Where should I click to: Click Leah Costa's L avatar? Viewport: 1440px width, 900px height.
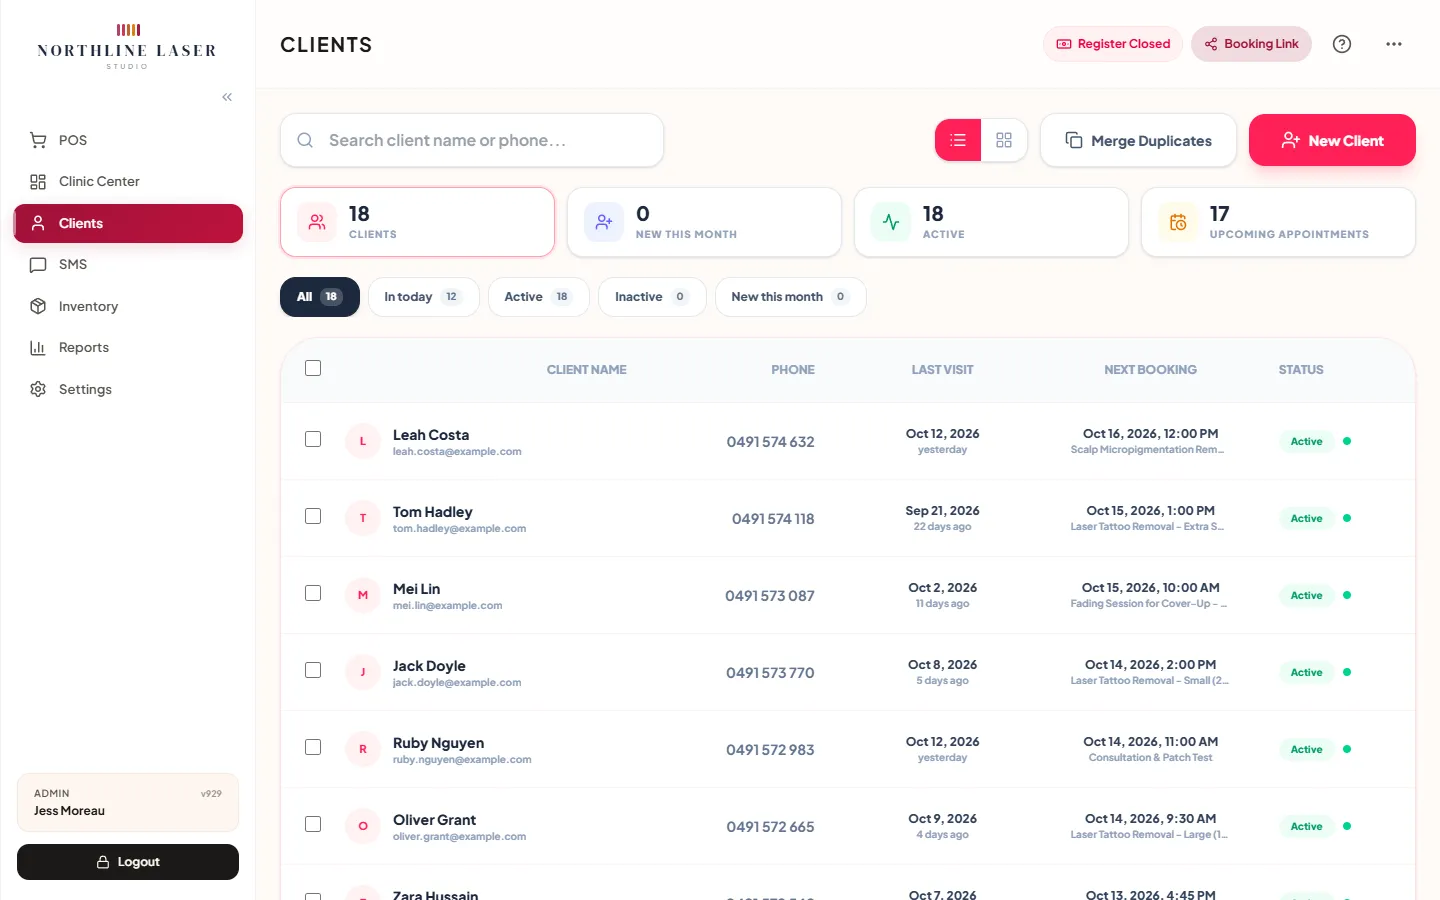point(363,441)
